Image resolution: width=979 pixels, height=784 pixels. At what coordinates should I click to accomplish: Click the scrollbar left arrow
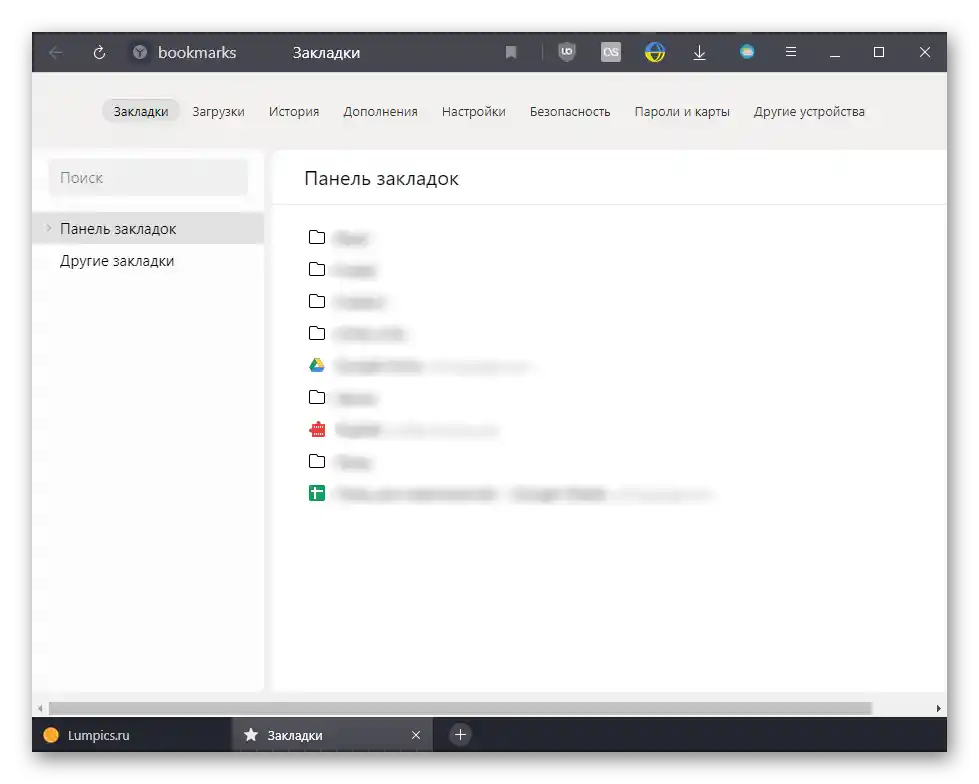[40, 708]
